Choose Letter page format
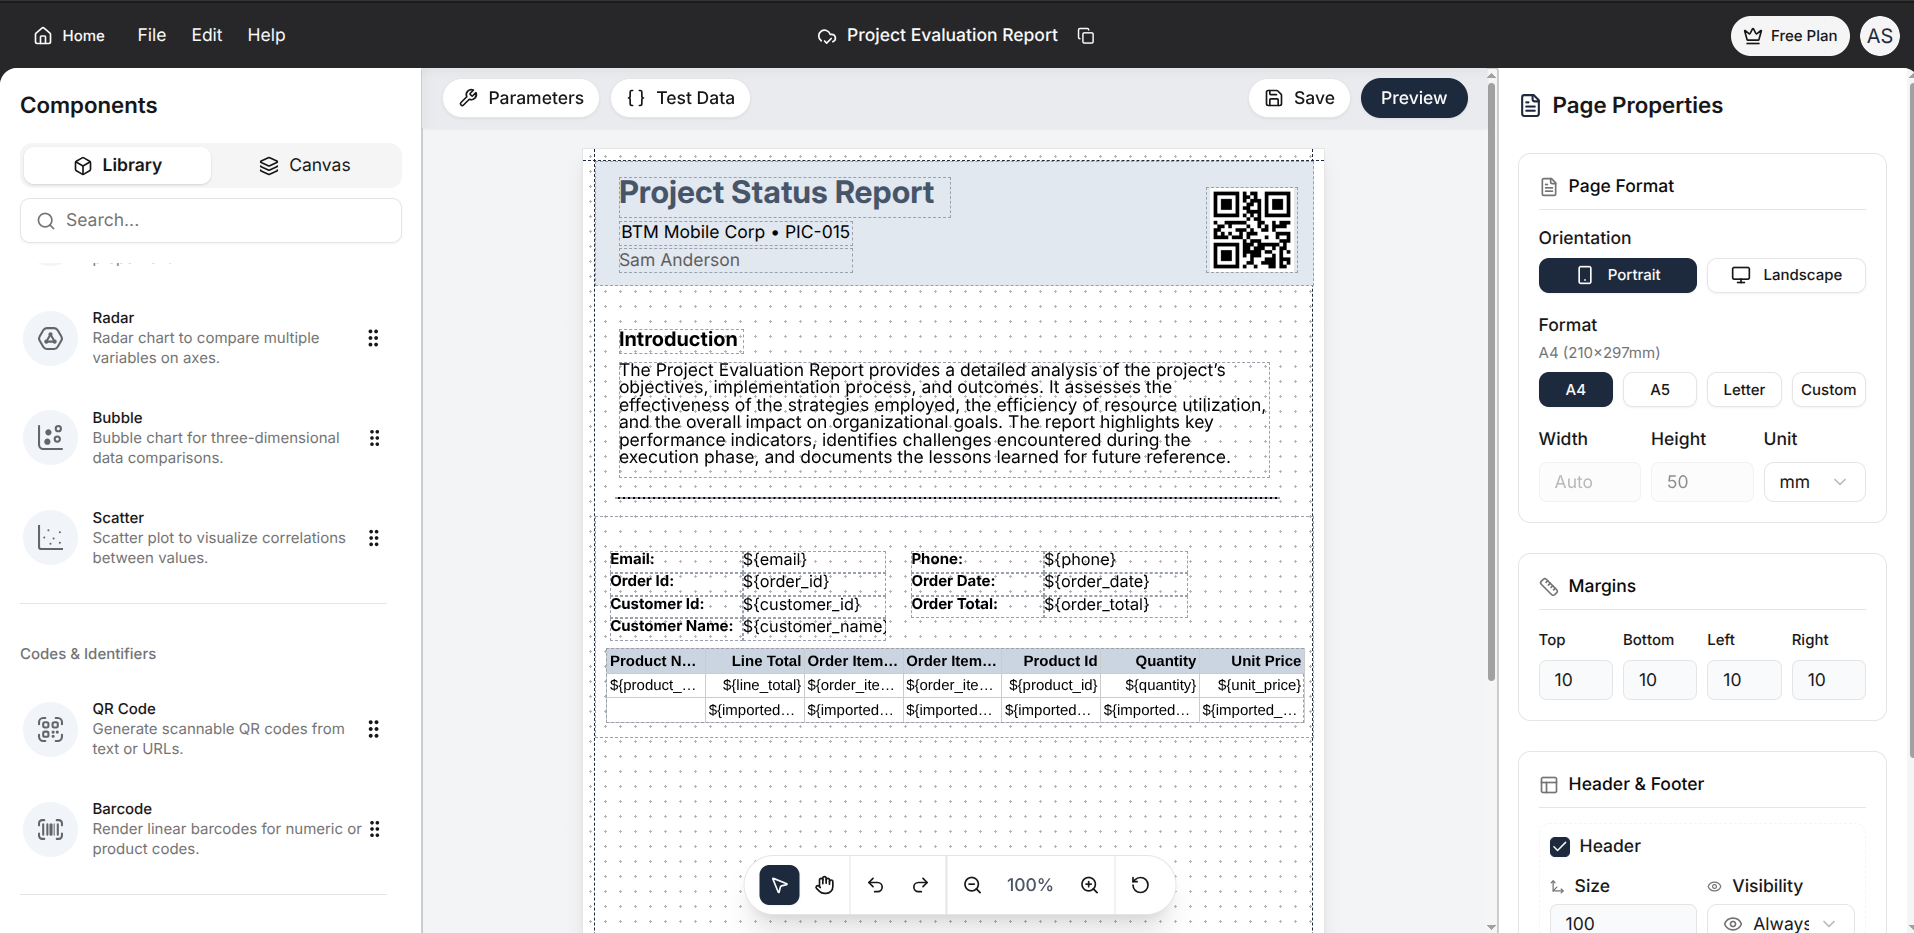The height and width of the screenshot is (933, 1914). 1744,390
